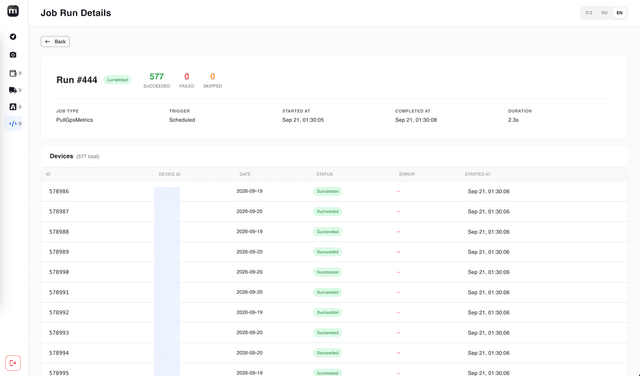Click the ID column header
Image resolution: width=640 pixels, height=376 pixels.
48,174
